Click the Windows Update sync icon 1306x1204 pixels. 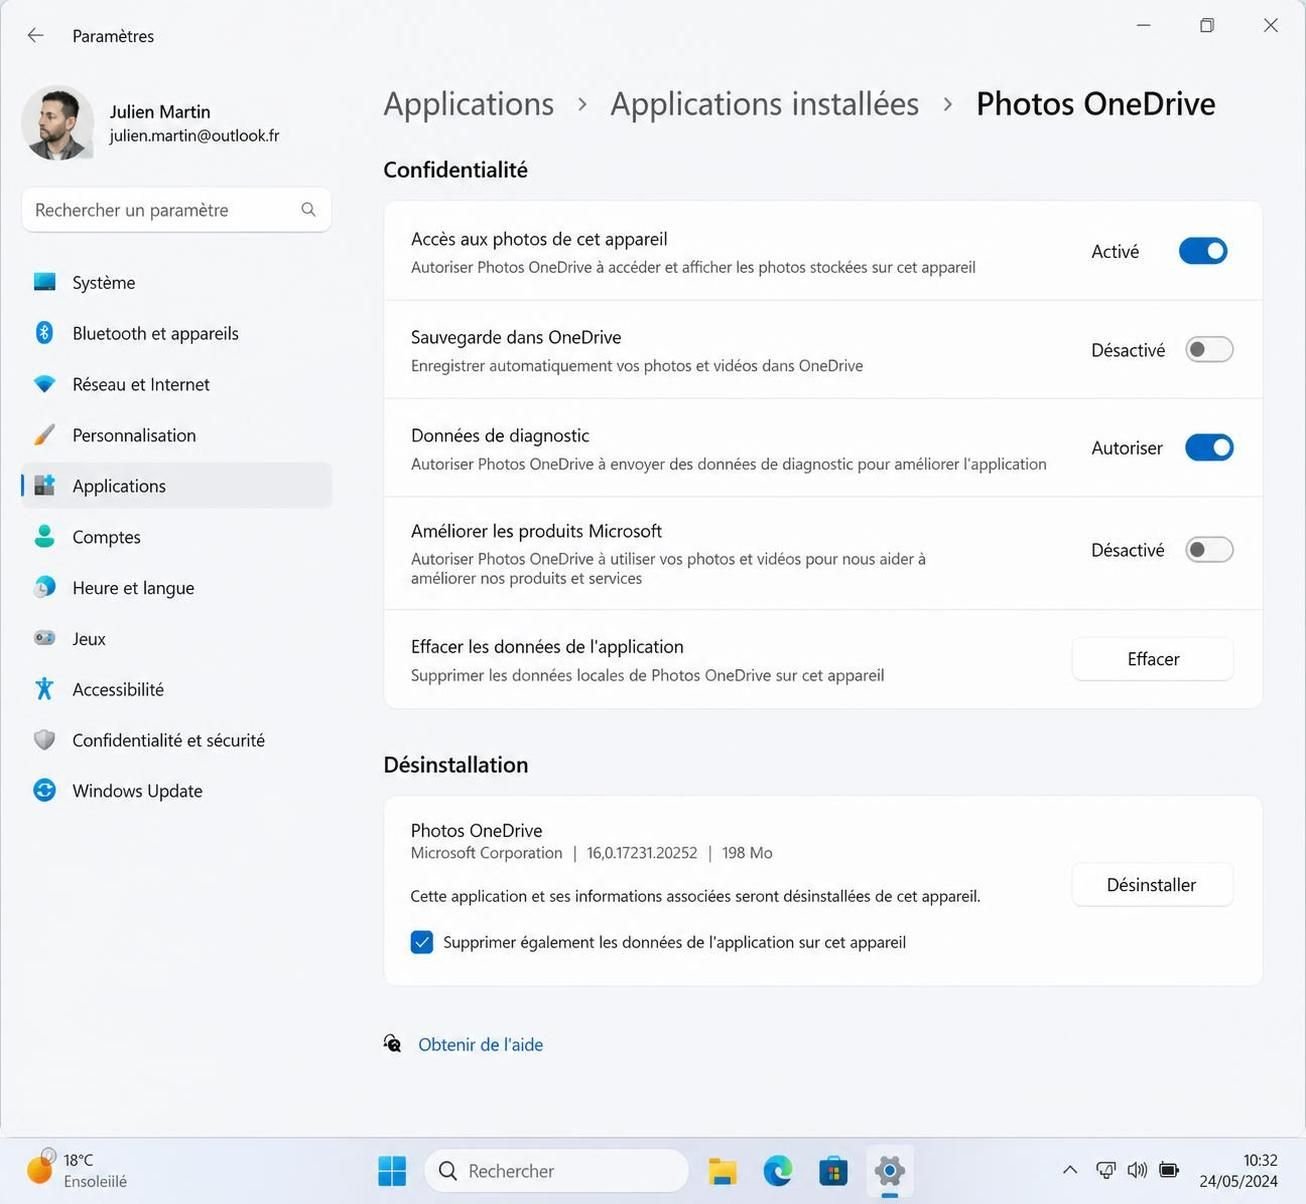click(44, 791)
